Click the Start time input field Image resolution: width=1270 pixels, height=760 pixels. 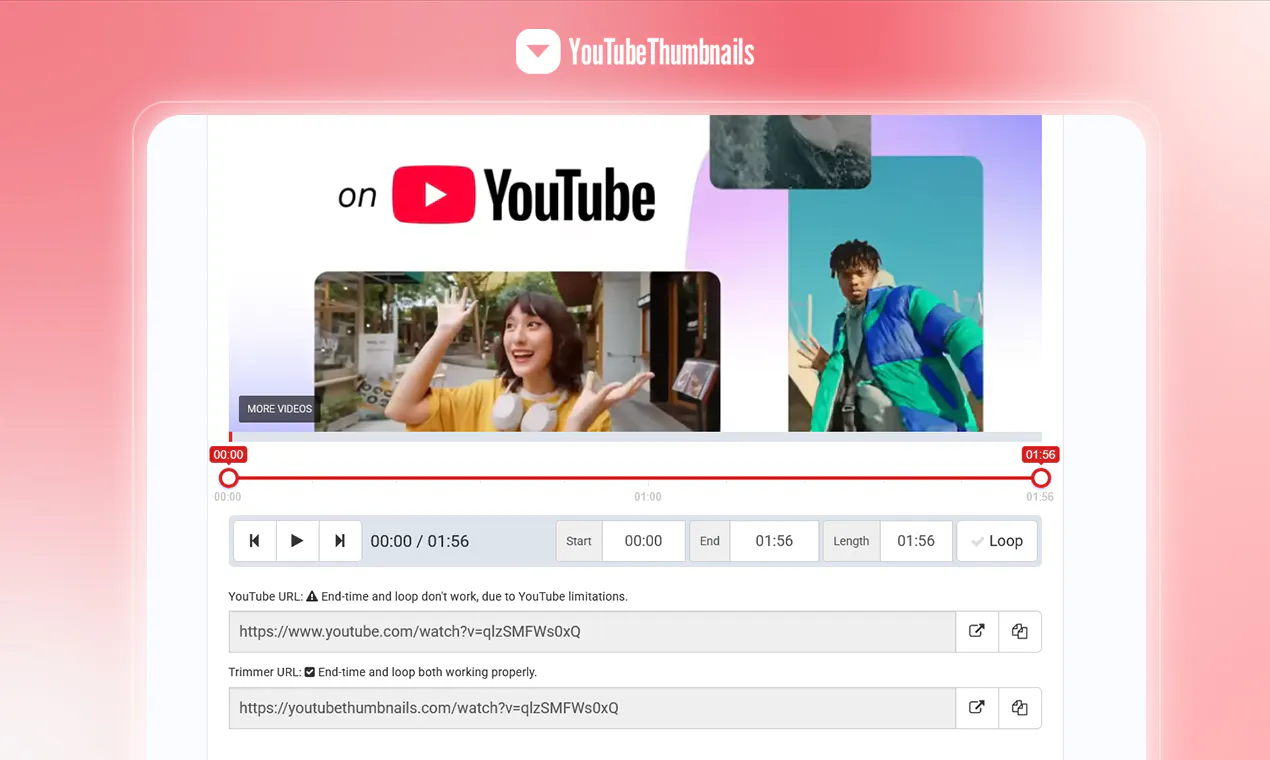tap(643, 541)
